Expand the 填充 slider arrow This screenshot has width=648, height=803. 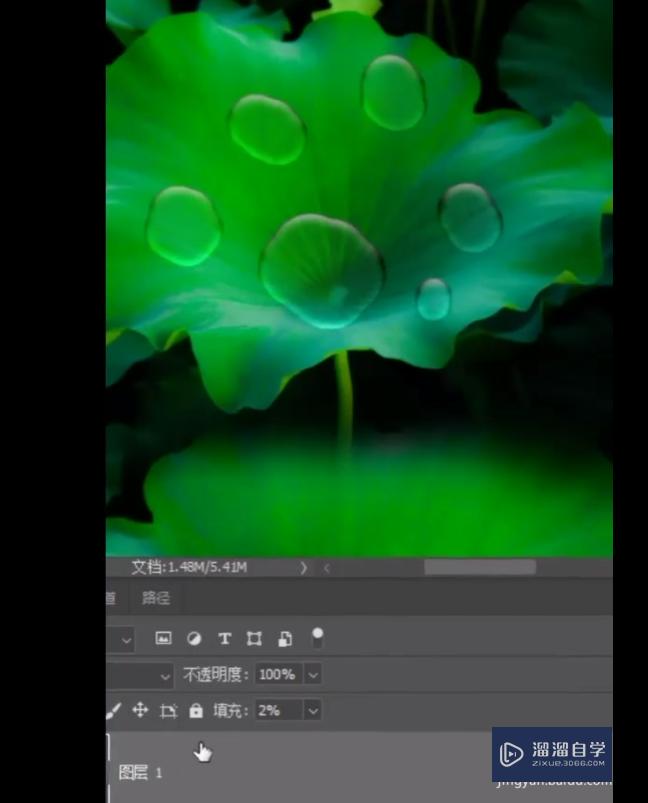[x=313, y=711]
